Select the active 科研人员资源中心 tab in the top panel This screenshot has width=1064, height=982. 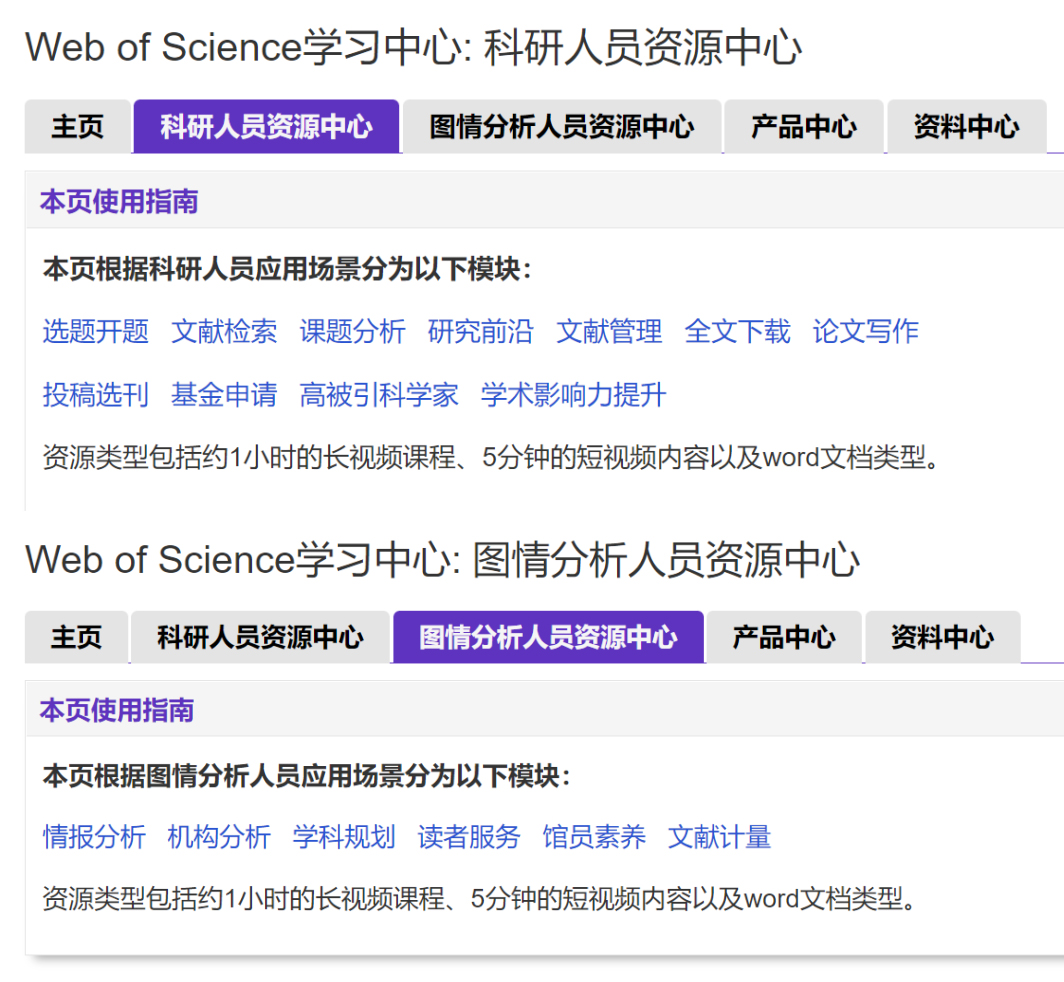click(266, 126)
